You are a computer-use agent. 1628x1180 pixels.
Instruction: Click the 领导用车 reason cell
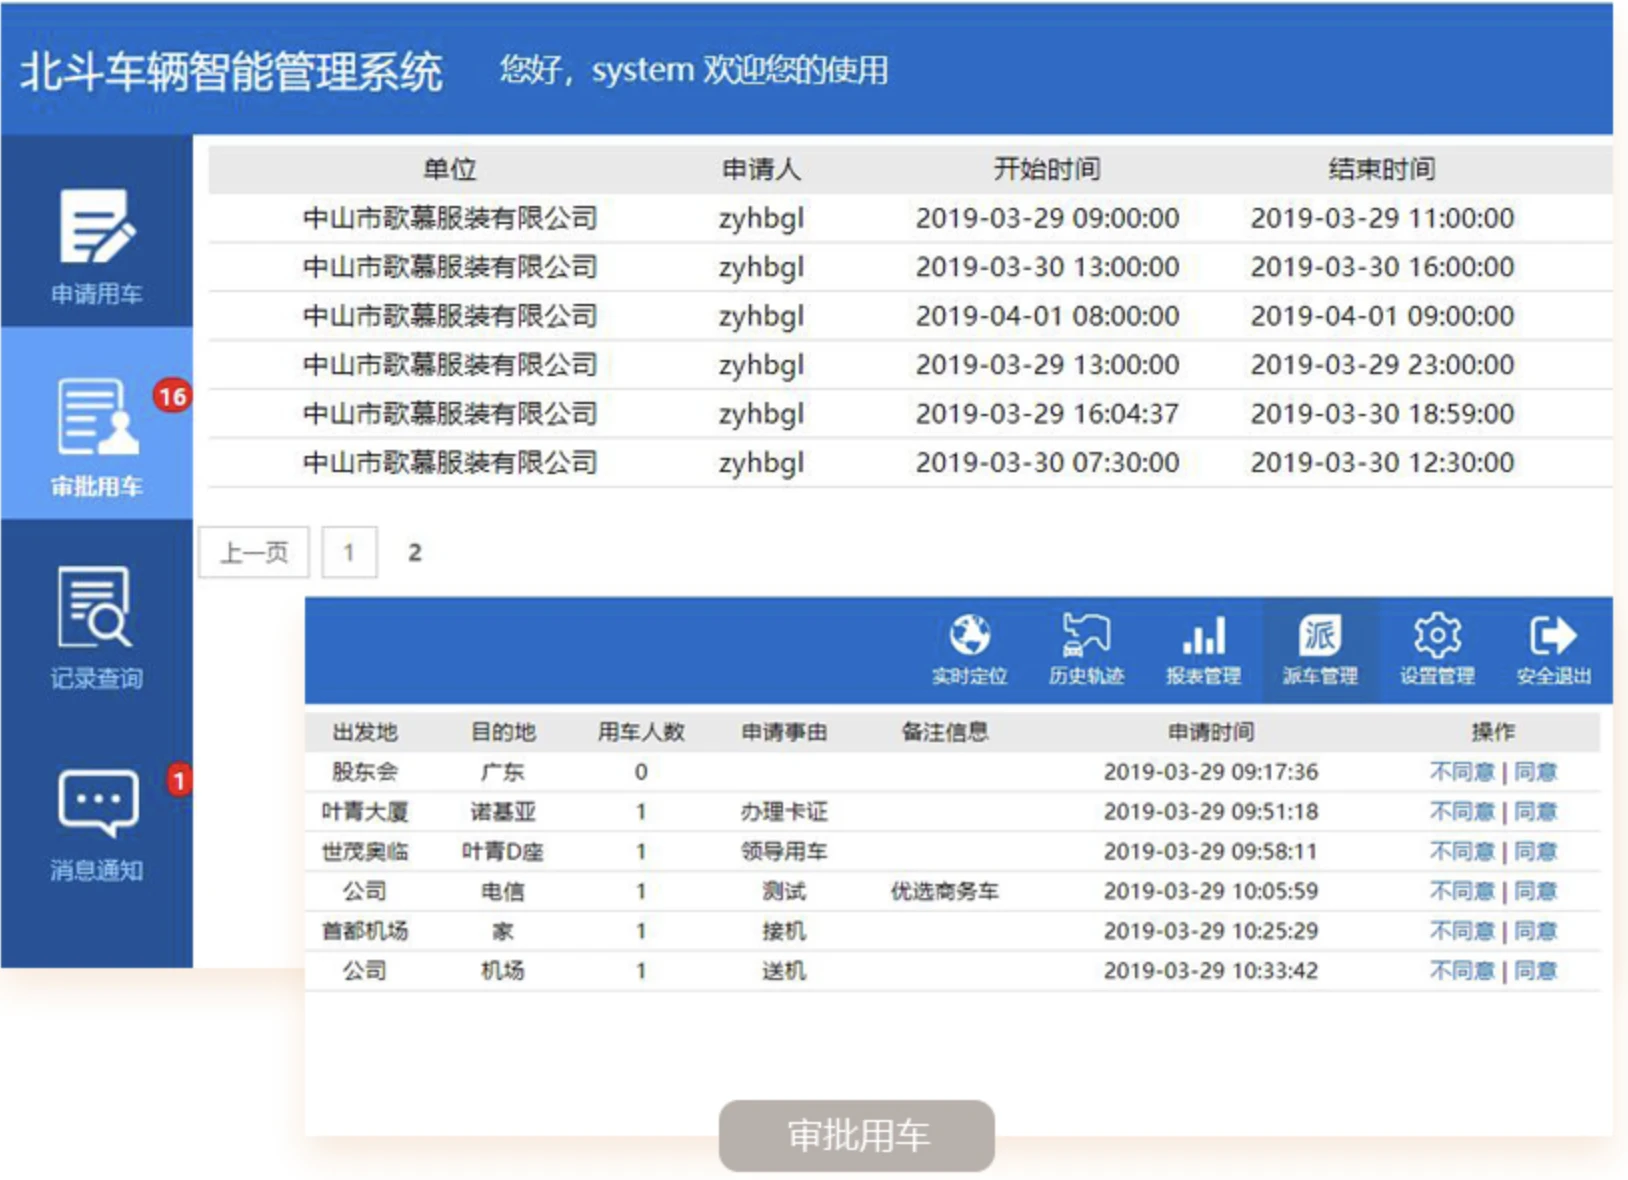tap(784, 851)
